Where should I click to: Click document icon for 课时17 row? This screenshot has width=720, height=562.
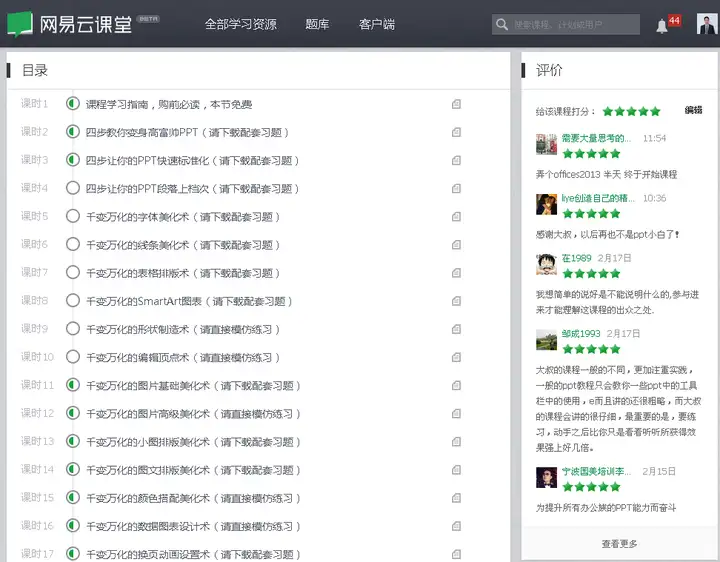456,554
